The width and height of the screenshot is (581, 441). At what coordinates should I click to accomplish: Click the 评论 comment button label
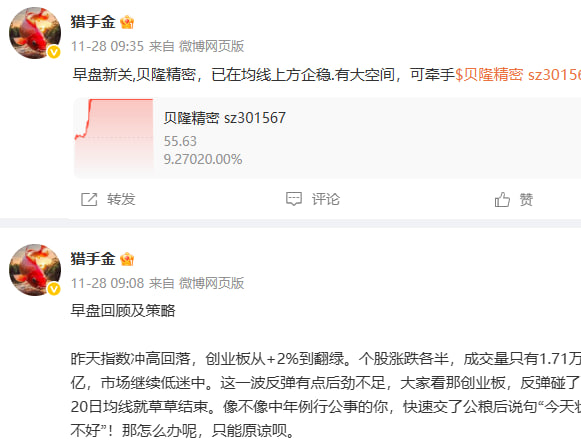click(326, 199)
